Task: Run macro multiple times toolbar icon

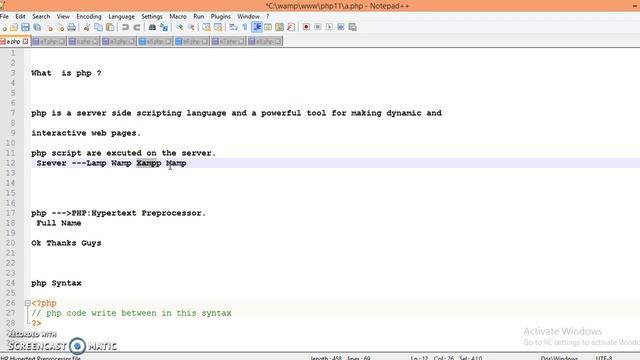Action: (x=341, y=27)
